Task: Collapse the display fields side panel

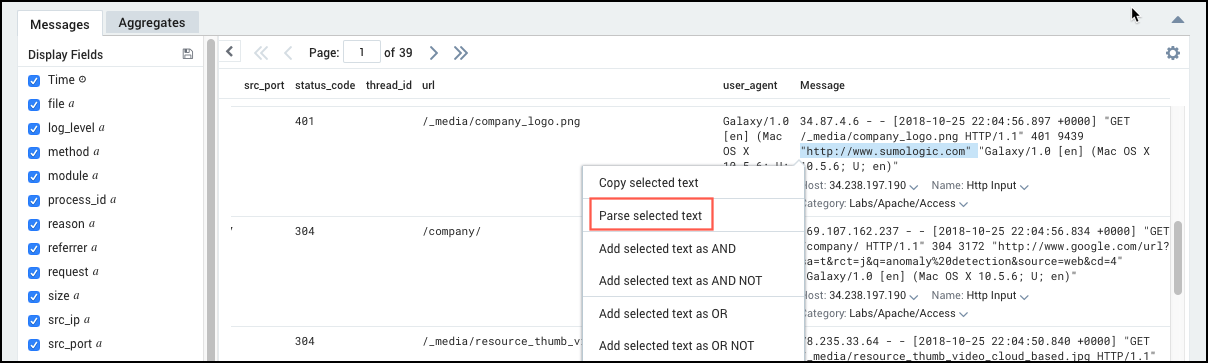Action: click(230, 51)
